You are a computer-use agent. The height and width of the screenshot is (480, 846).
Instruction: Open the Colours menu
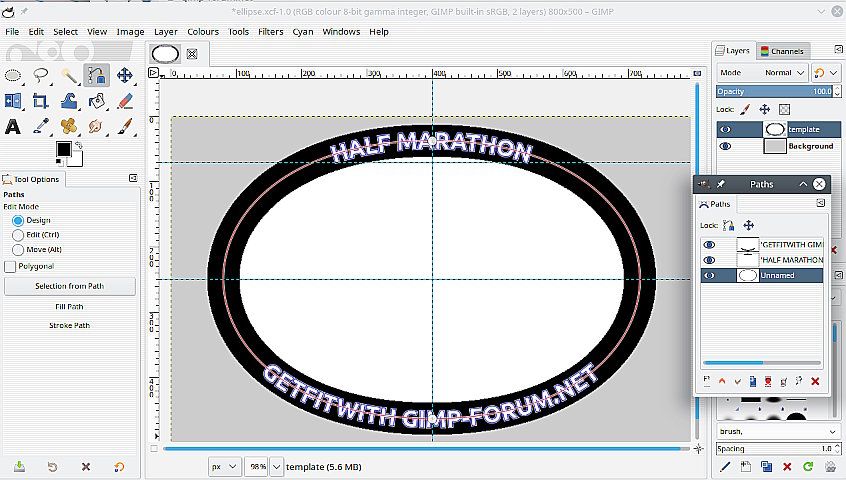[203, 32]
